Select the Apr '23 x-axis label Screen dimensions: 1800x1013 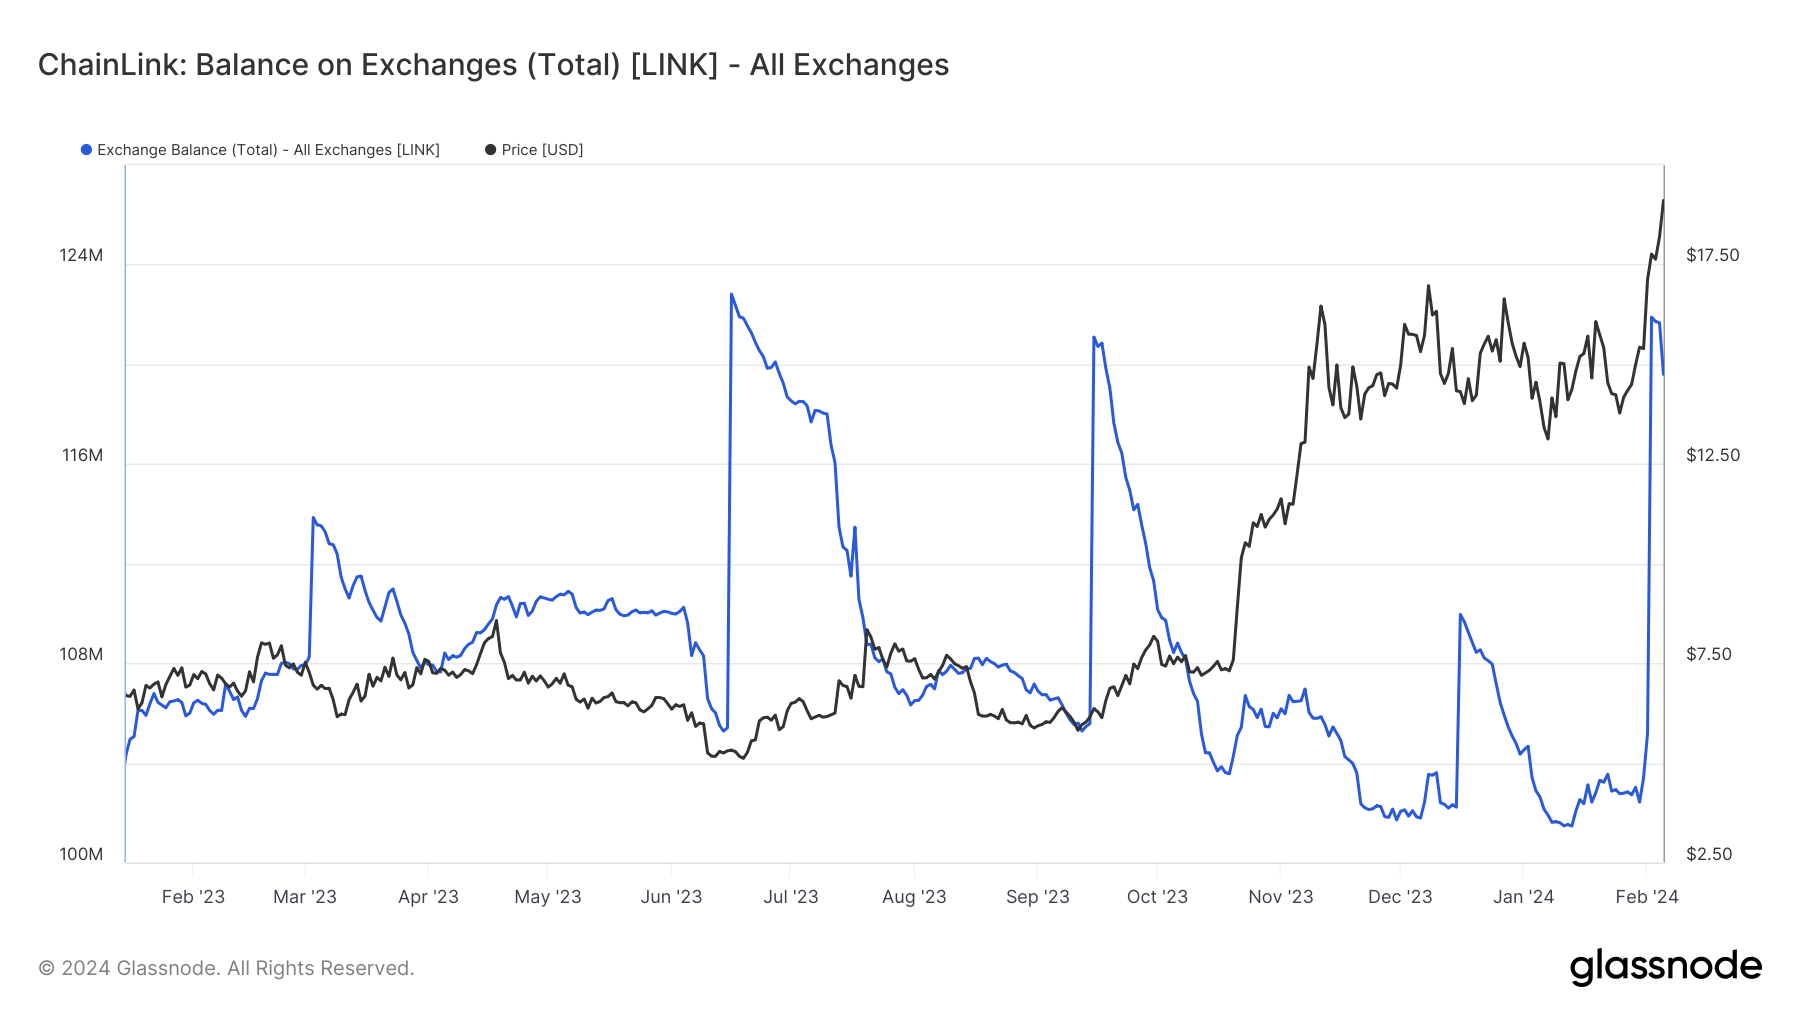[428, 897]
